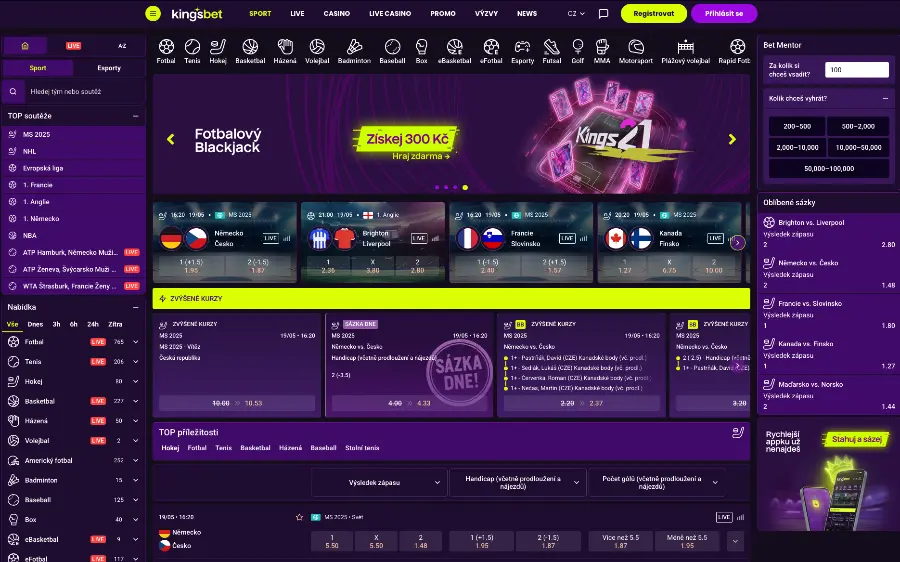Viewport: 900px width, 562px height.
Task: Show next promo banner with right arrow
Action: click(x=732, y=139)
